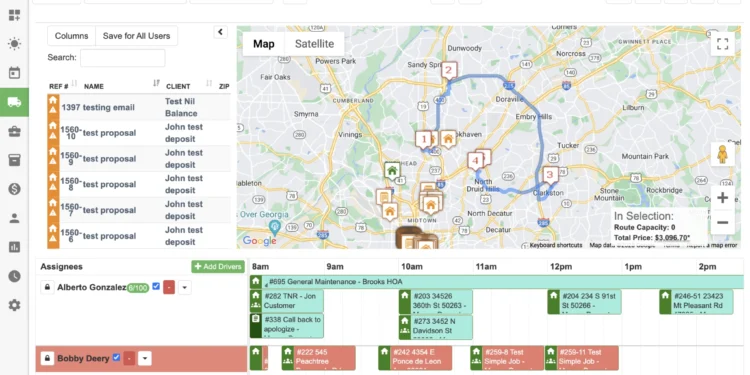Image resolution: width=750 pixels, height=375 pixels.
Task: Open Alberto Gonzalez dropdown arrow
Action: click(x=185, y=288)
